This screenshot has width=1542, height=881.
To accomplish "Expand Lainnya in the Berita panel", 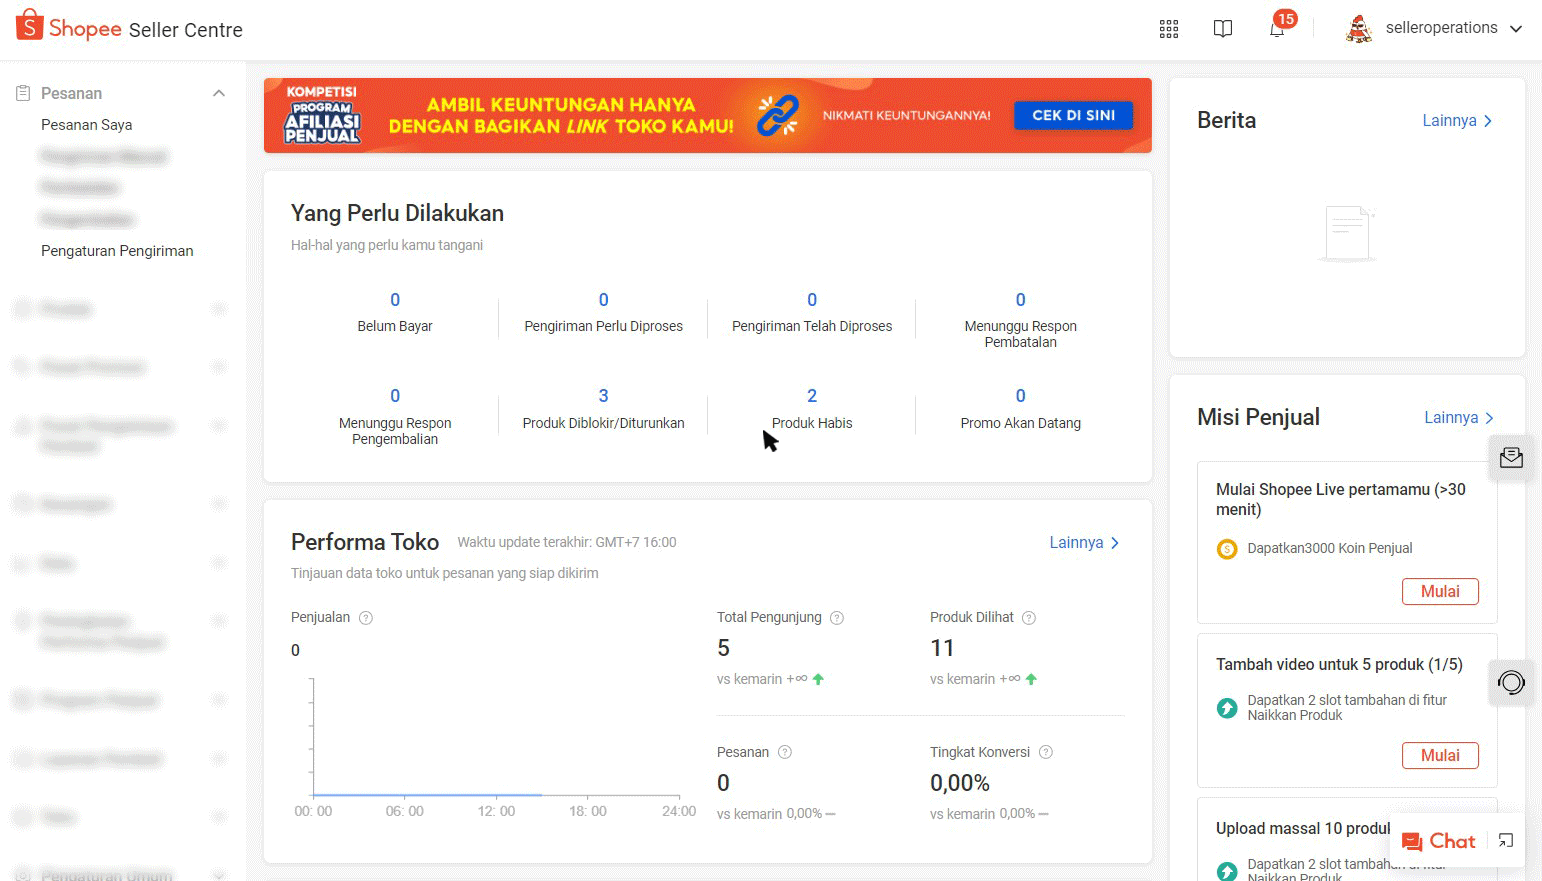I will coord(1457,120).
